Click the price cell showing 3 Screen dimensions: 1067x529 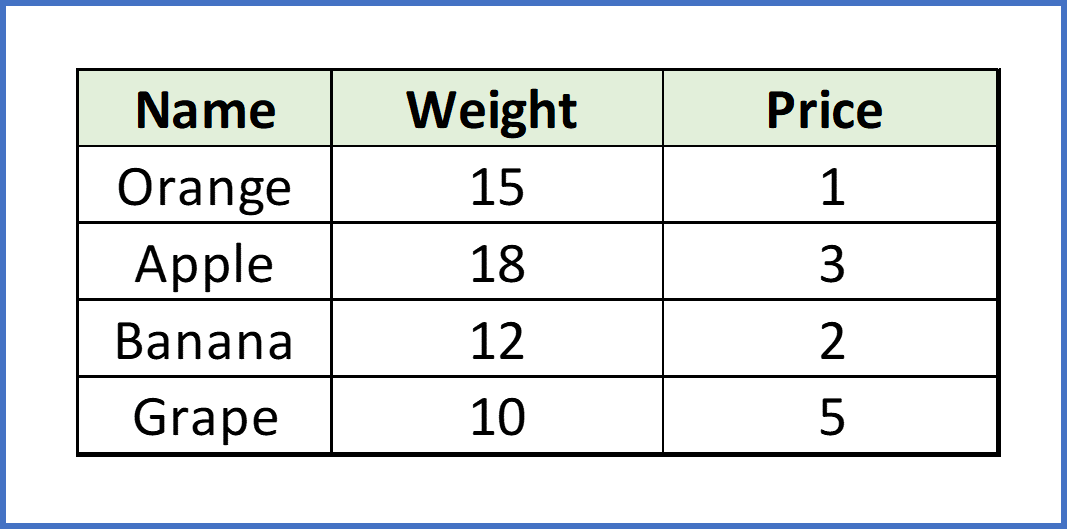pos(830,263)
